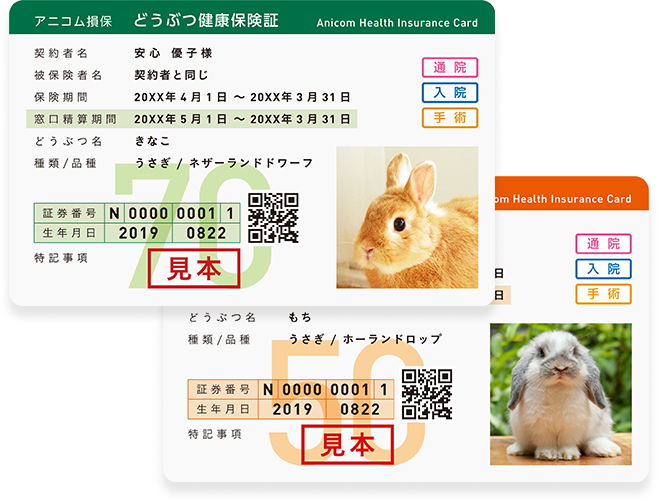Click どうぶつ名 label on orange card
Screen dimensions: 658x502
coord(222,317)
